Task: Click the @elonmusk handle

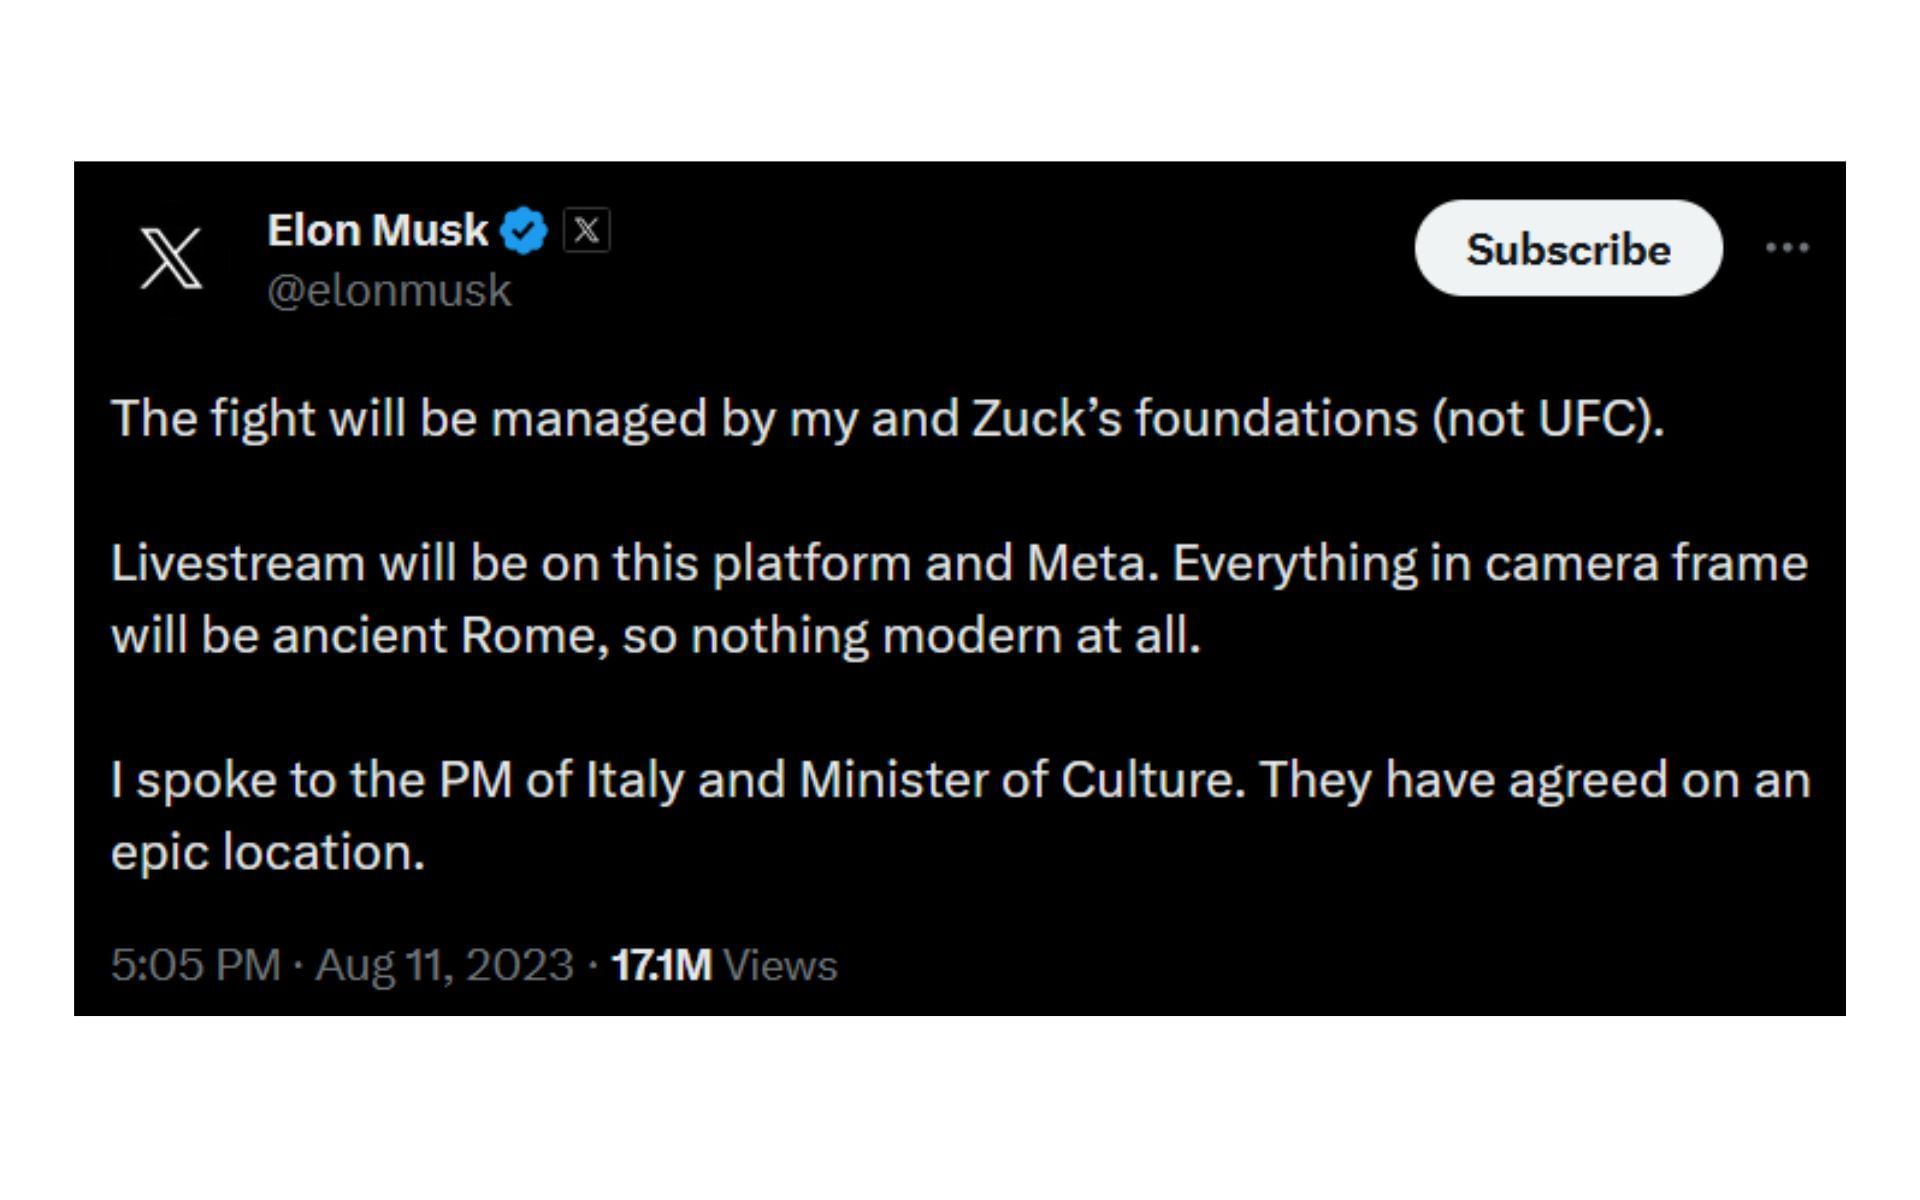Action: pyautogui.click(x=389, y=291)
